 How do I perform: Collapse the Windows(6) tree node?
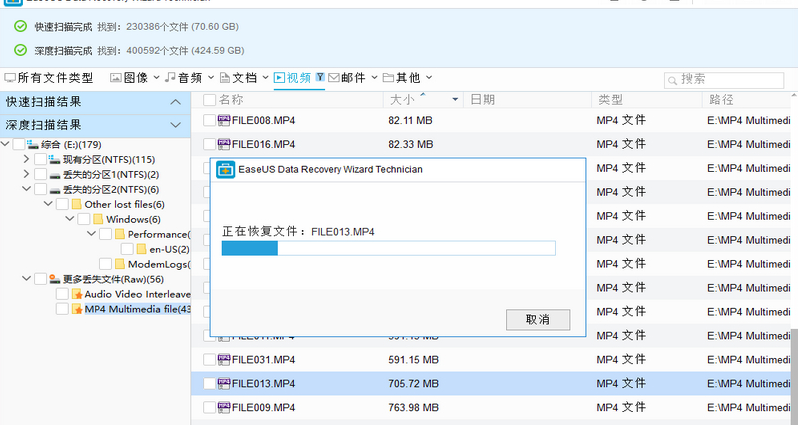(70, 219)
